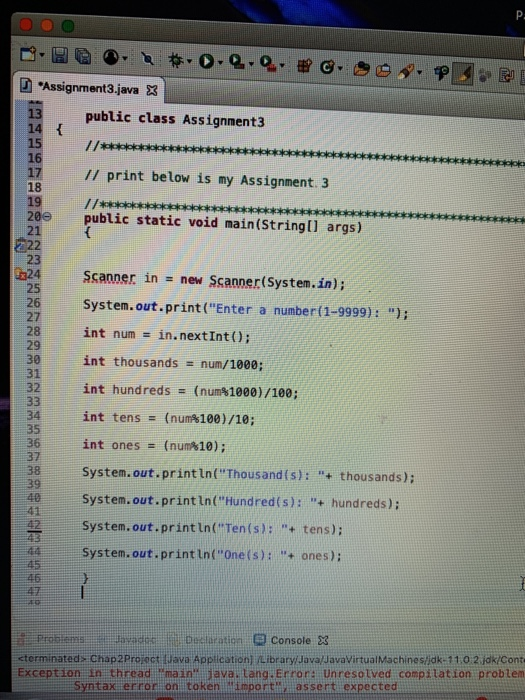
Task: Toggle Skip All Breakpoints icon
Action: (x=147, y=58)
